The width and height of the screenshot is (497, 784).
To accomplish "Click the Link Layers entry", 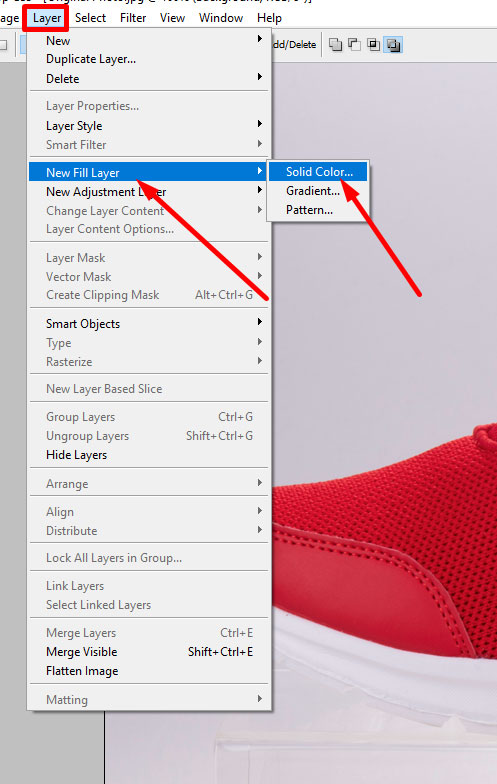I will tap(149, 586).
